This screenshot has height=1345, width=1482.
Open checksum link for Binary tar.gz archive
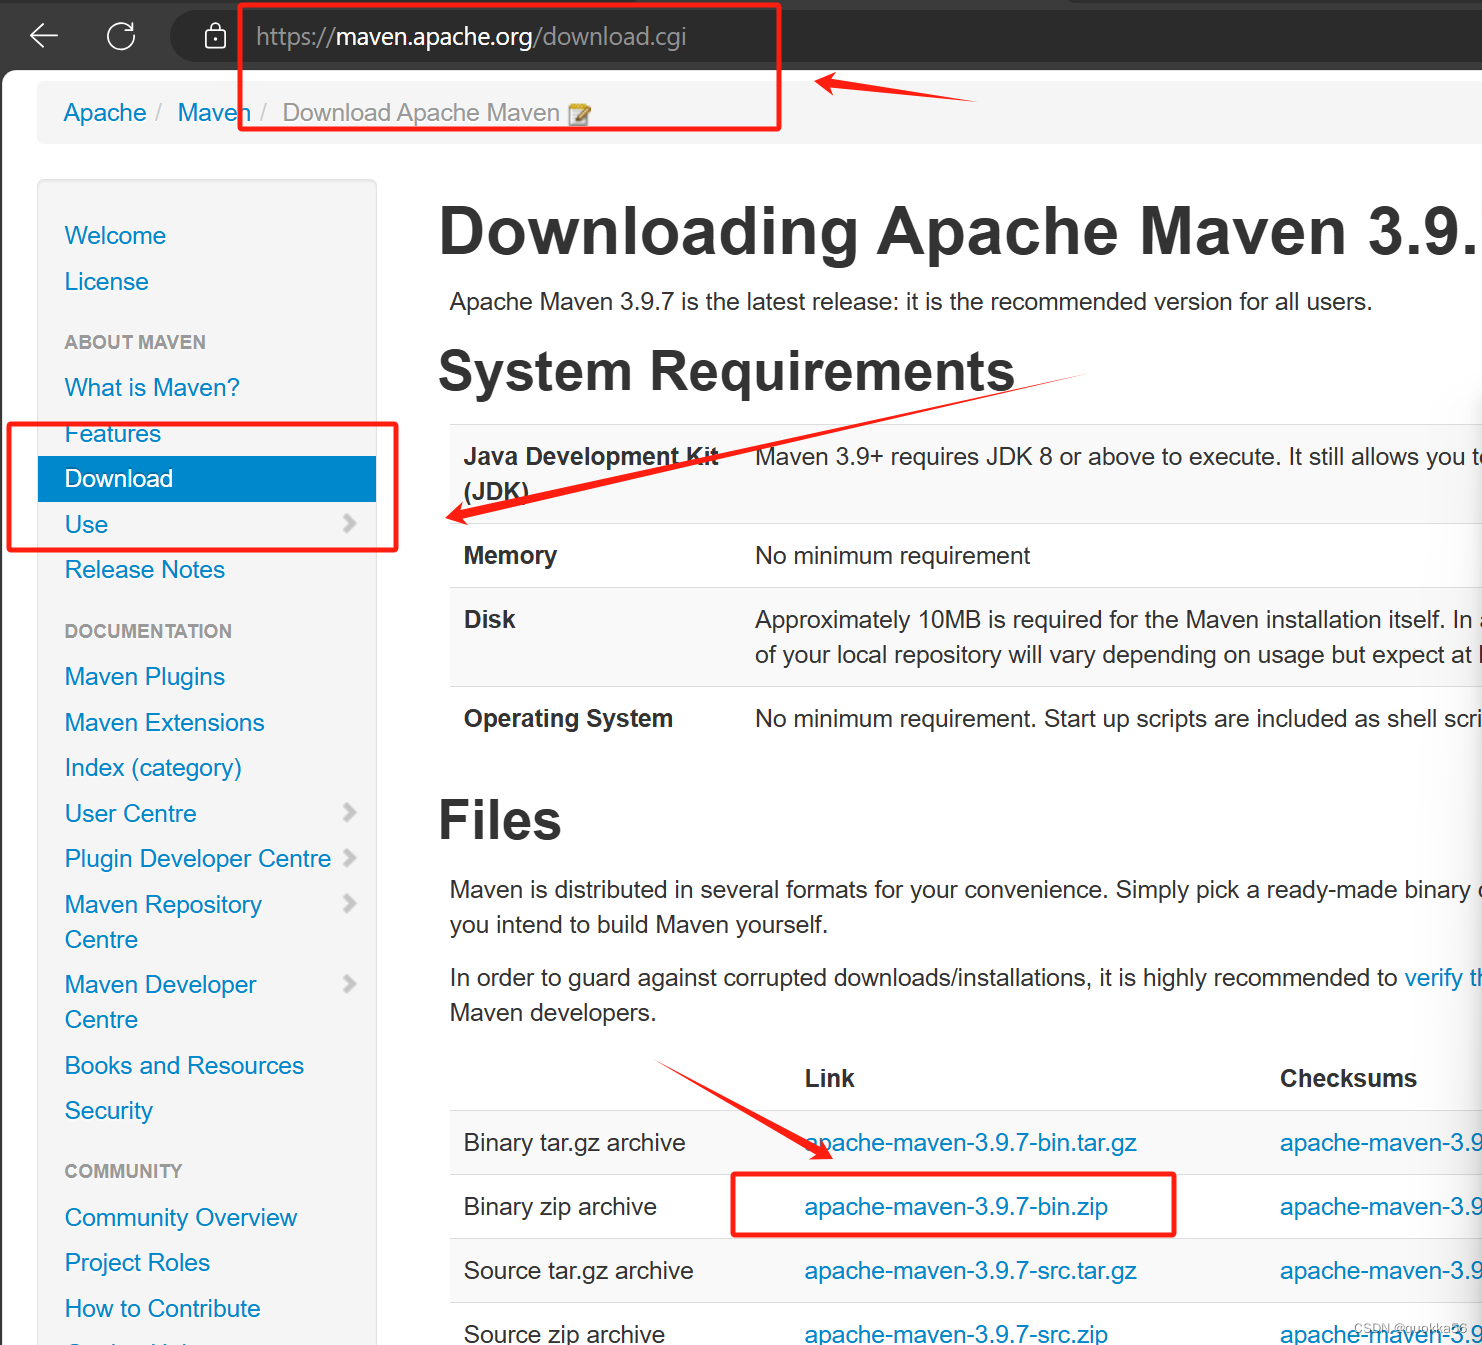pyautogui.click(x=1380, y=1143)
